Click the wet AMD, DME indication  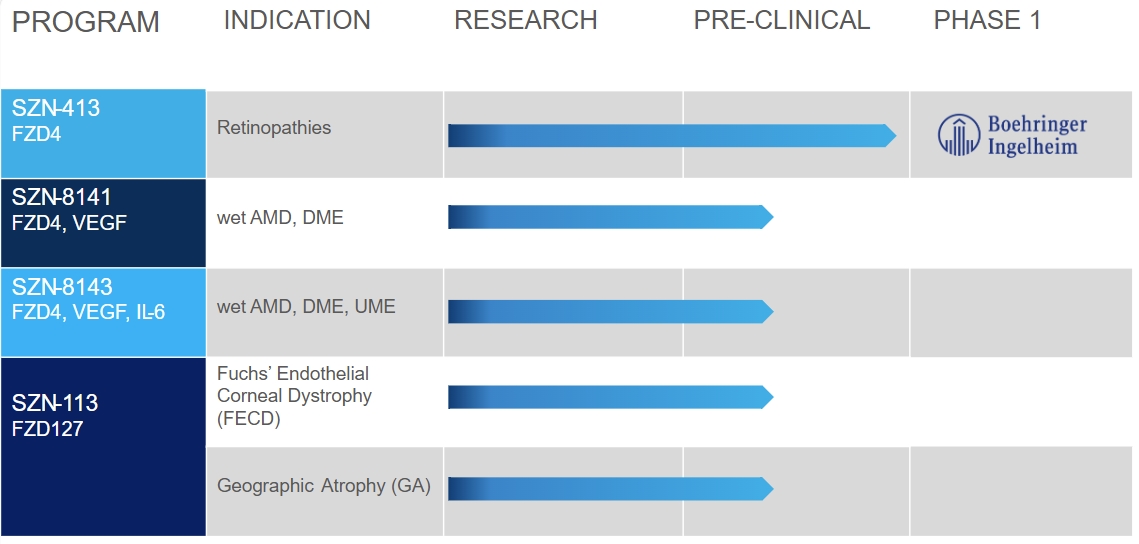[x=280, y=217]
